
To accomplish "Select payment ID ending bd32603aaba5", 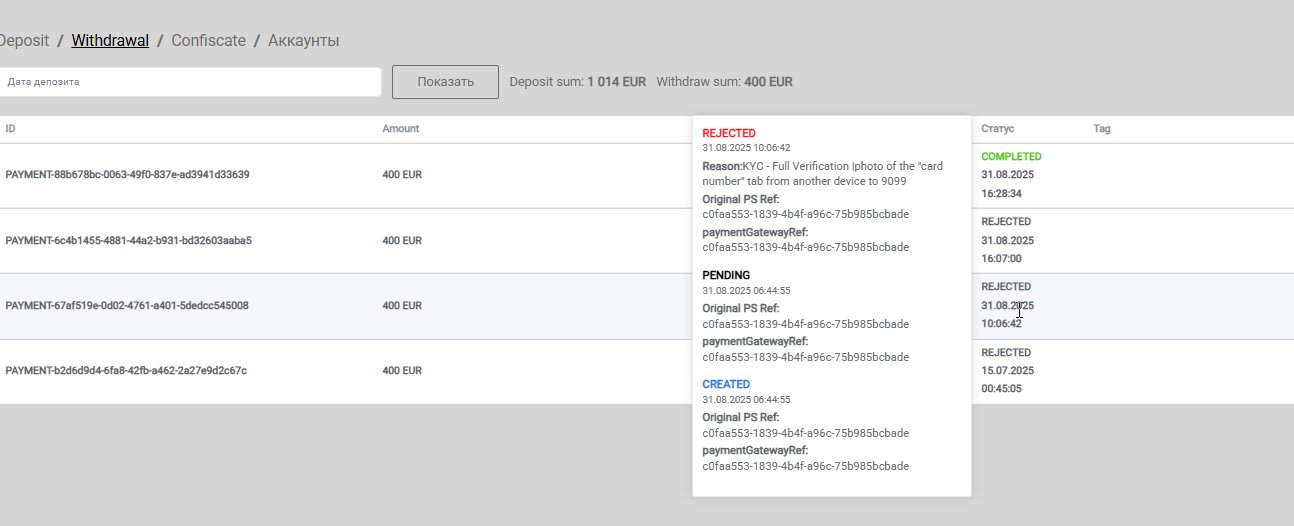I will point(128,241).
